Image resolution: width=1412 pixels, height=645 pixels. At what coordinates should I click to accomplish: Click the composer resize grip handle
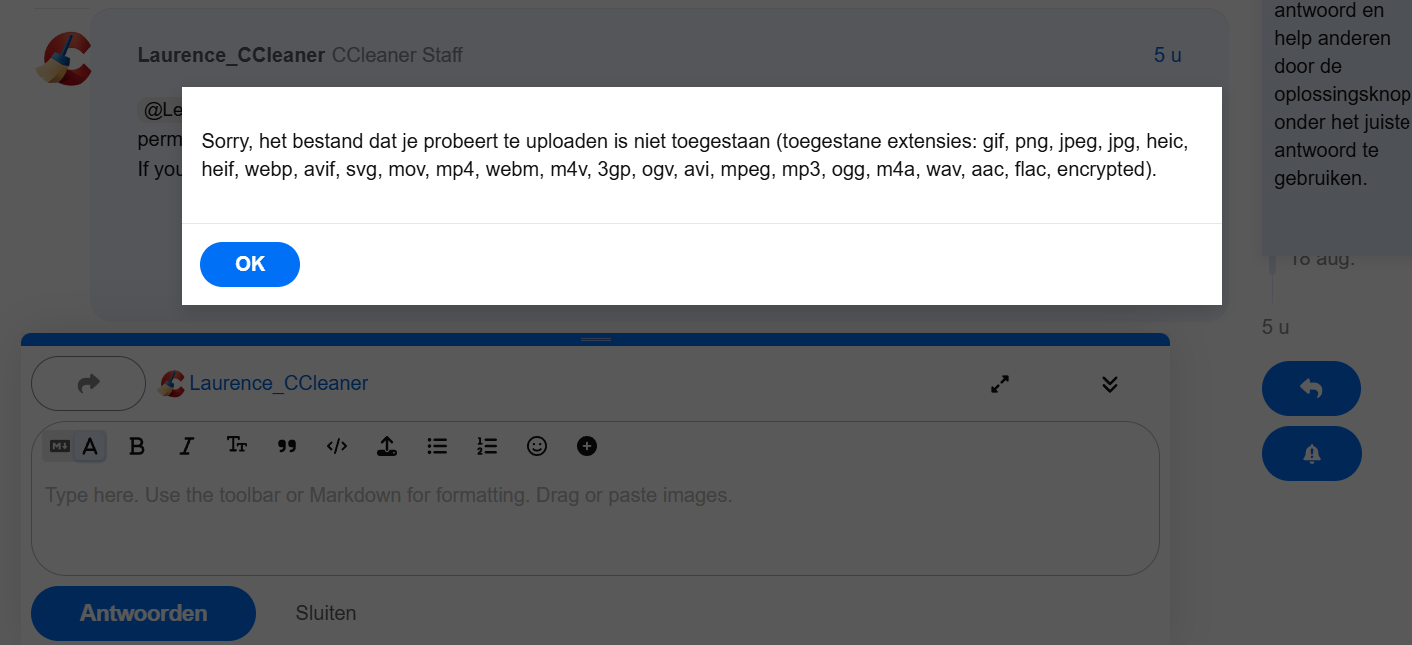[596, 340]
